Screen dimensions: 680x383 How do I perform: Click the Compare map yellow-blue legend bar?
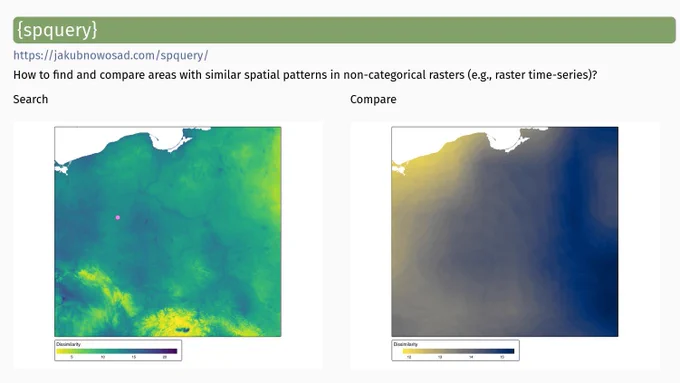coord(458,351)
